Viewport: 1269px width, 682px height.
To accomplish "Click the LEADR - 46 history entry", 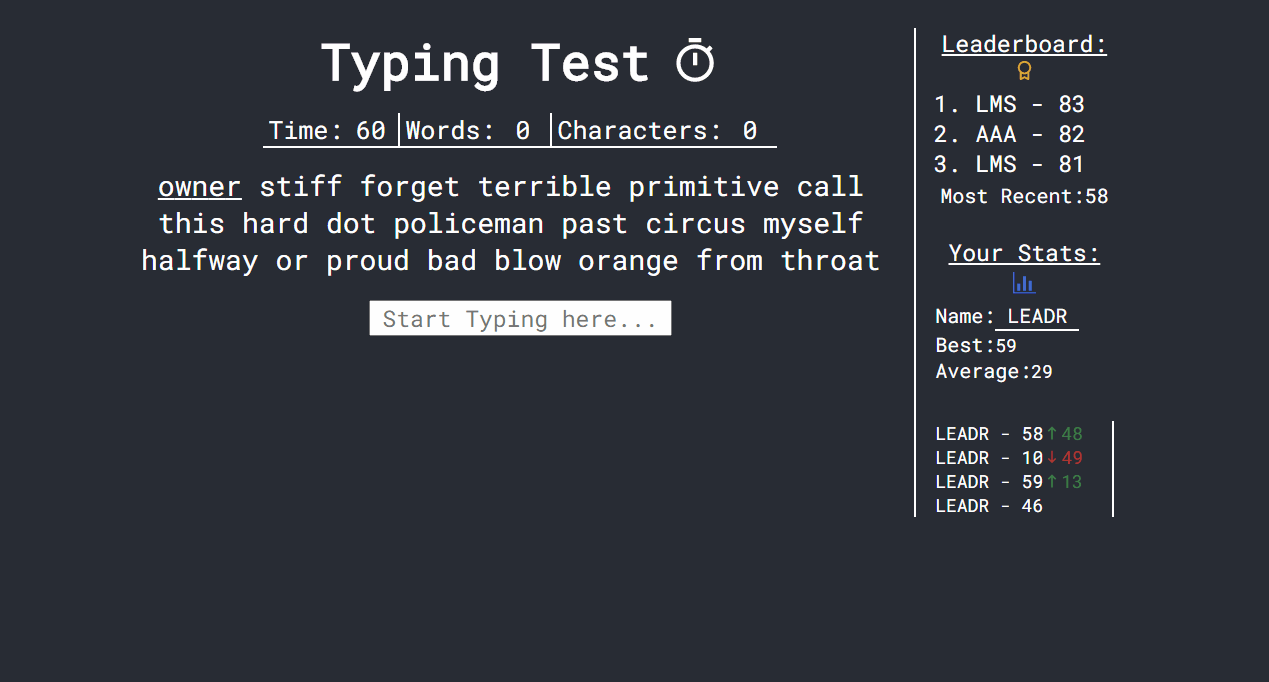I will (x=988, y=505).
